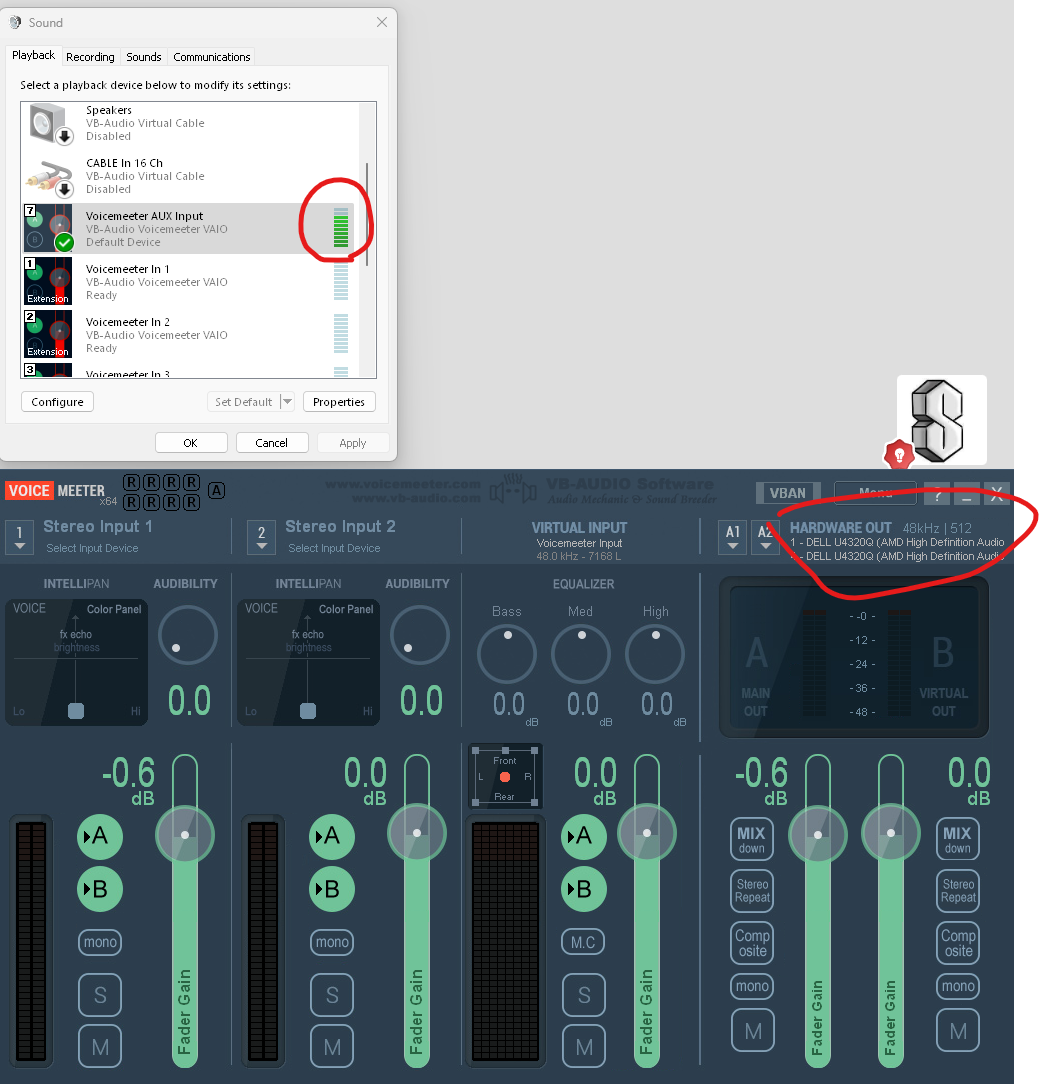The width and height of the screenshot is (1042, 1084).
Task: Toggle Stereo Input 2 routing to bus B
Action: (332, 889)
